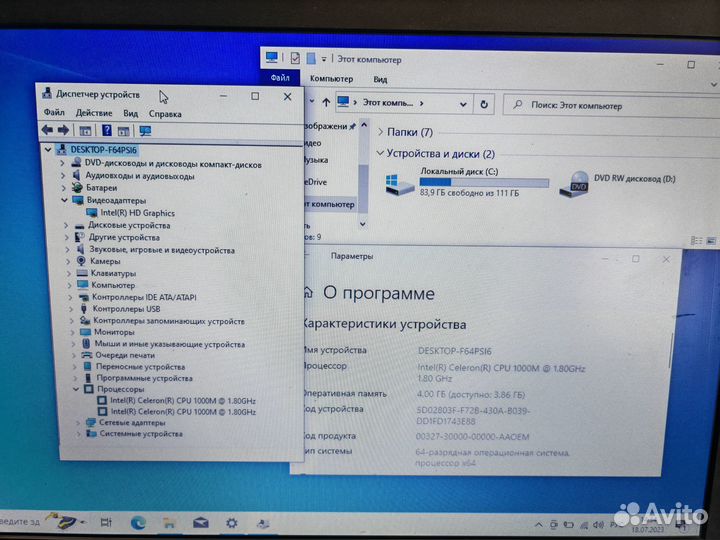Click the Контроллеры USB category icon
Image resolution: width=720 pixels, height=540 pixels.
click(84, 309)
